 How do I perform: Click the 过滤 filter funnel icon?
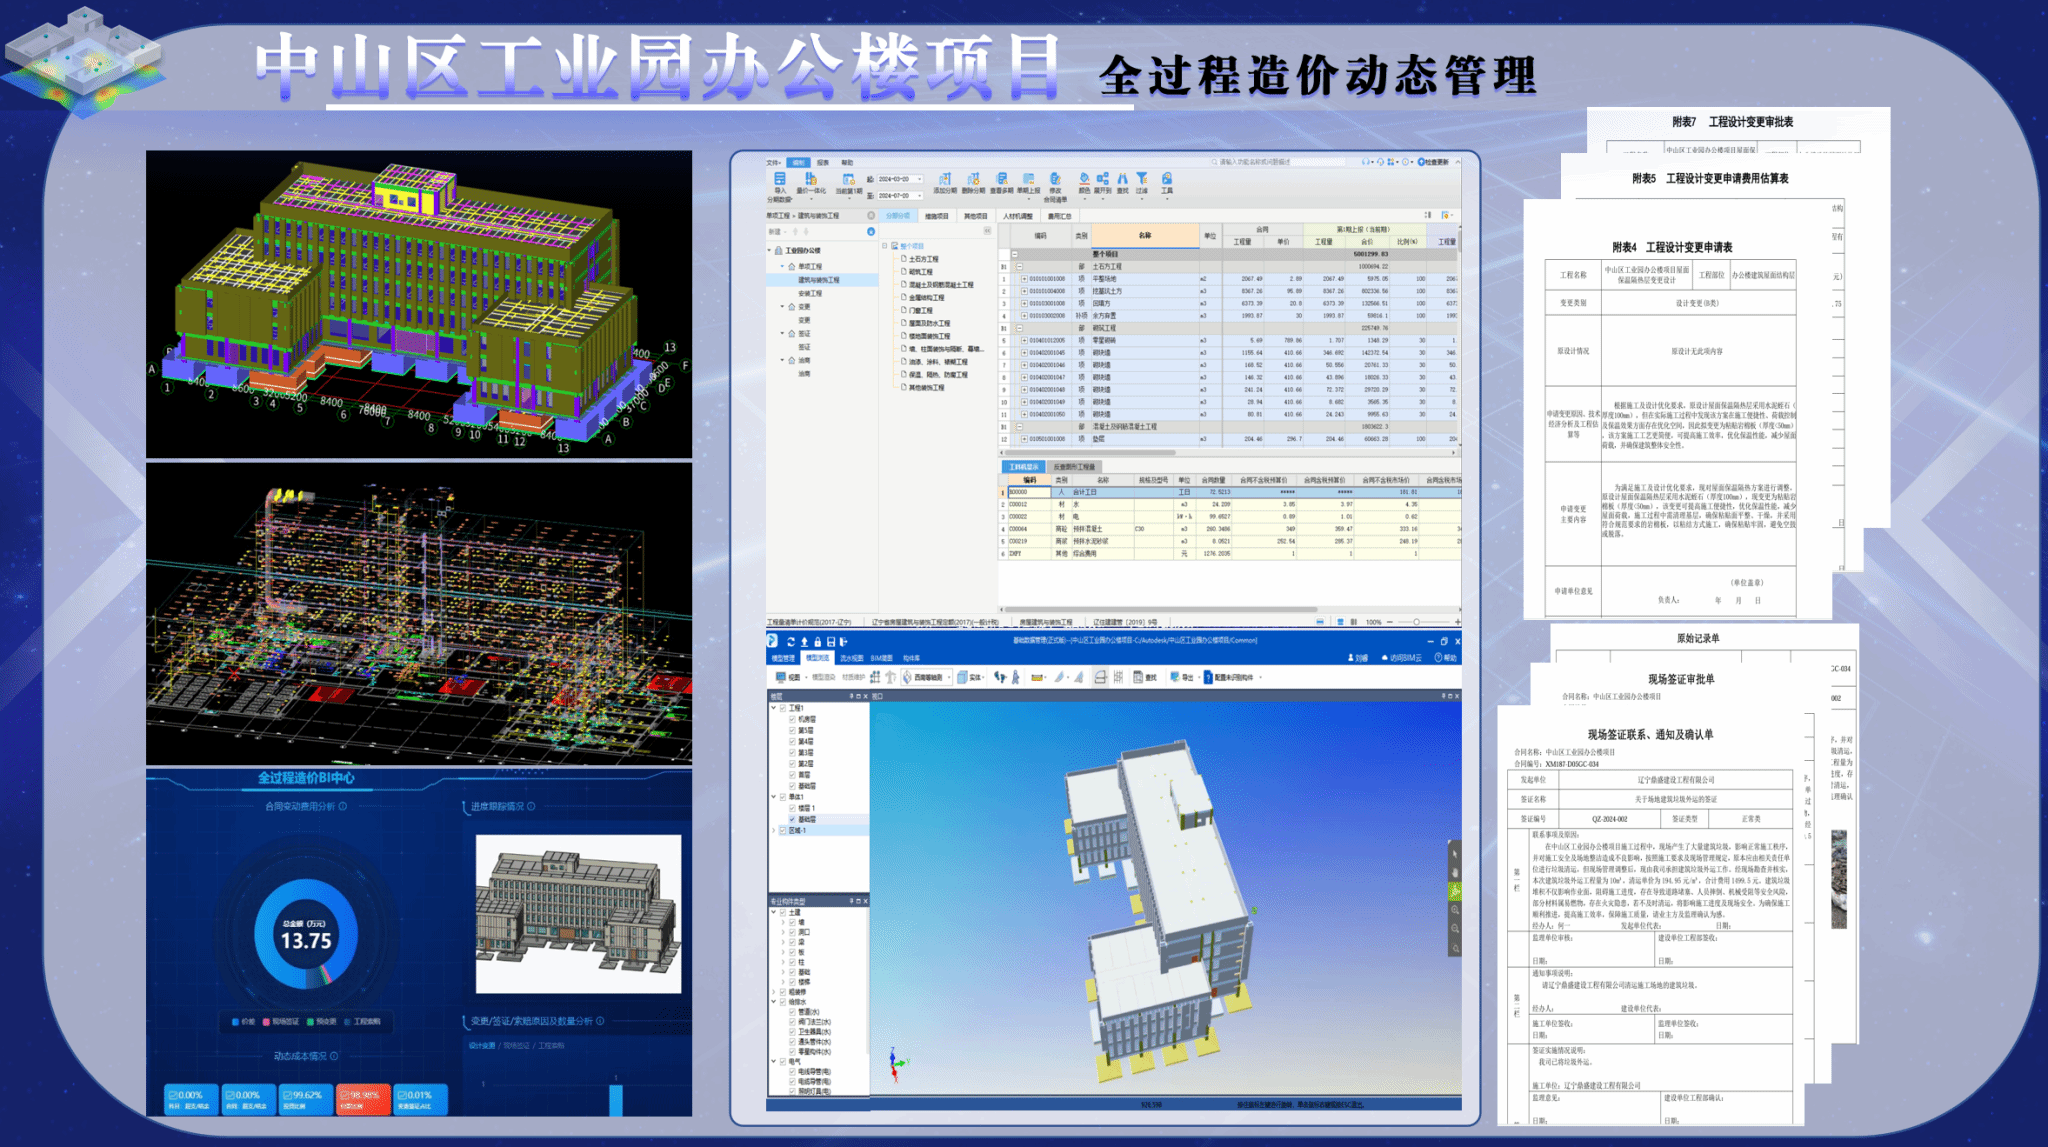(1141, 179)
